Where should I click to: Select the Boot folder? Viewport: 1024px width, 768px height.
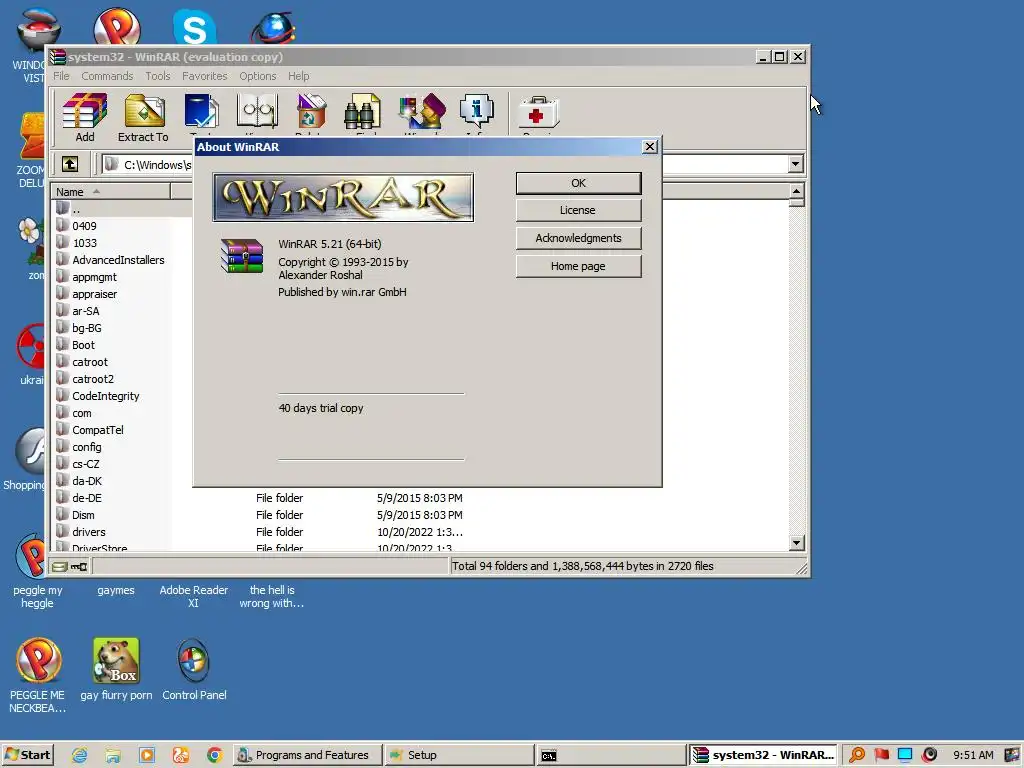(83, 345)
